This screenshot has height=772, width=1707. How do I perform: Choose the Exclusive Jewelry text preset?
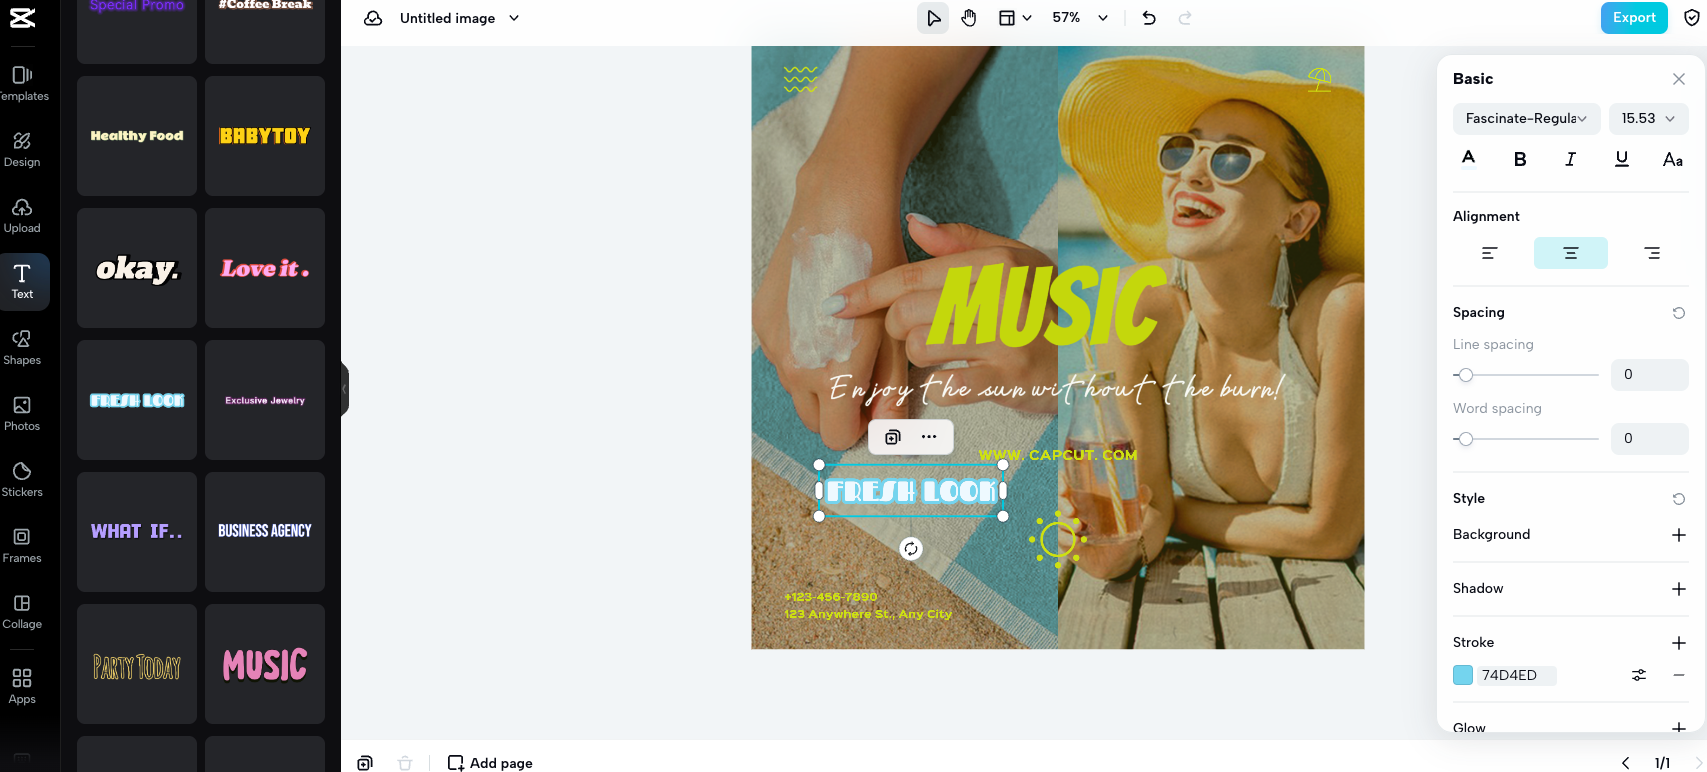click(x=265, y=400)
